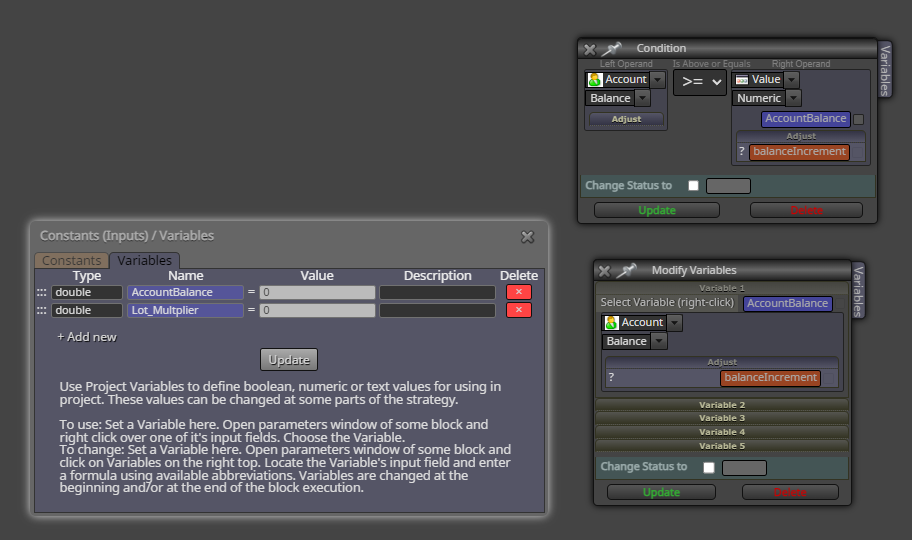
Task: Click Adjust header in Condition right operand
Action: [801, 137]
